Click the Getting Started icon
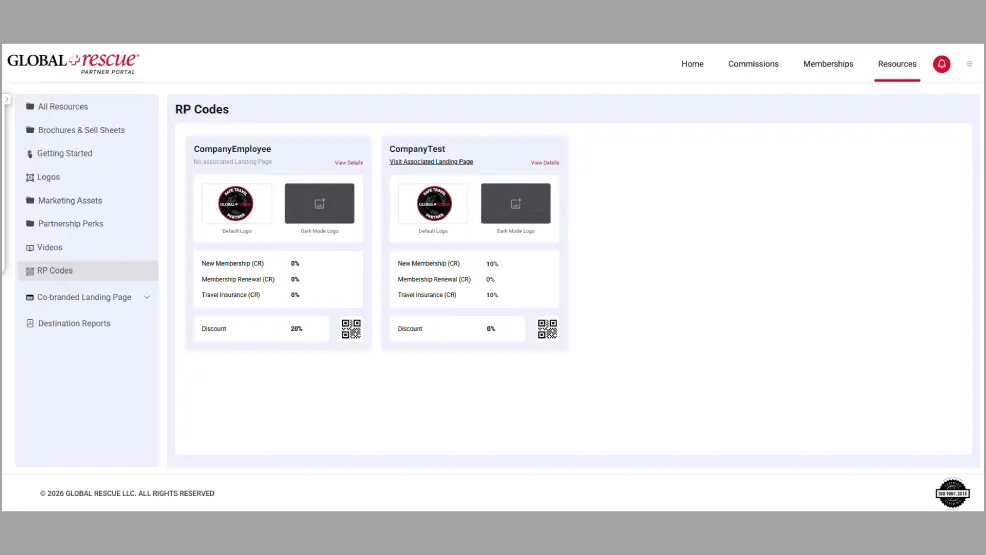The image size is (986, 555). 30,153
